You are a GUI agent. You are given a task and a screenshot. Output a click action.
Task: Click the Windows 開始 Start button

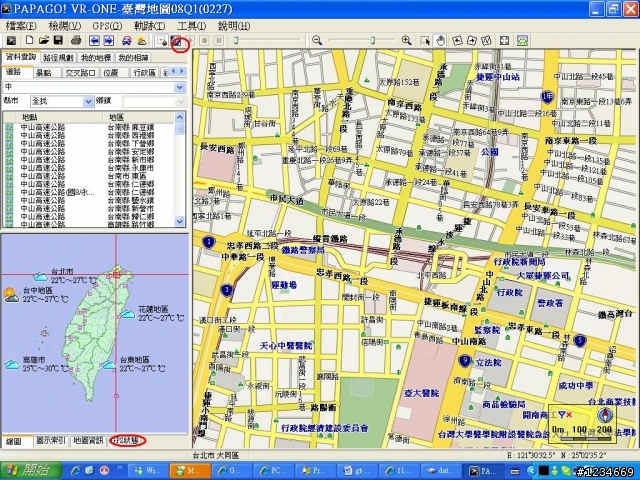31,471
